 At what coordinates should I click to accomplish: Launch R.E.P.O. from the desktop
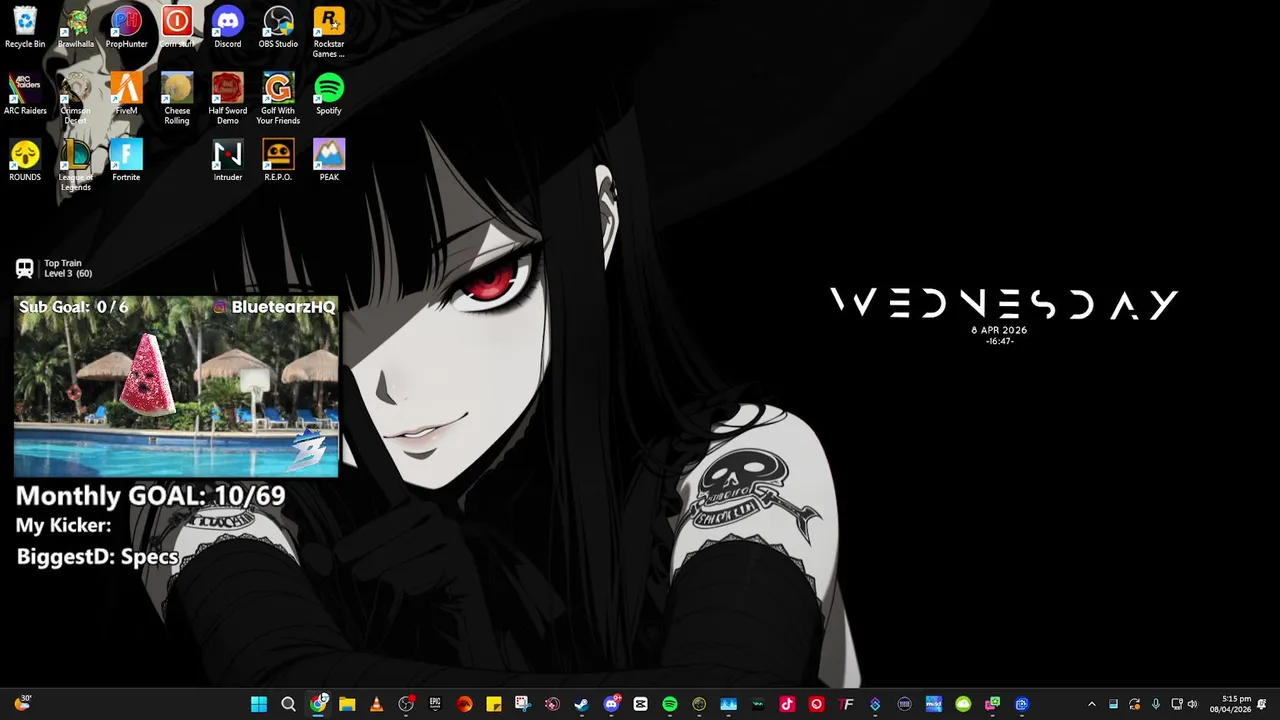(x=278, y=160)
